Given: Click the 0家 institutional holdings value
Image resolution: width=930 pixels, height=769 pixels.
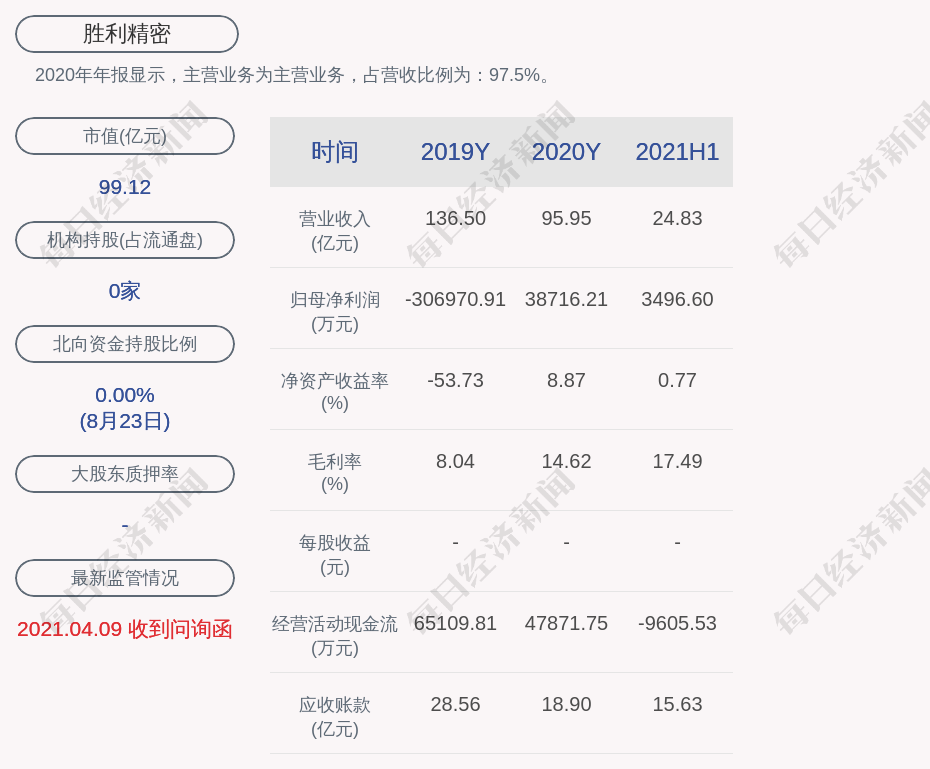Looking at the screenshot, I should pos(125,291).
